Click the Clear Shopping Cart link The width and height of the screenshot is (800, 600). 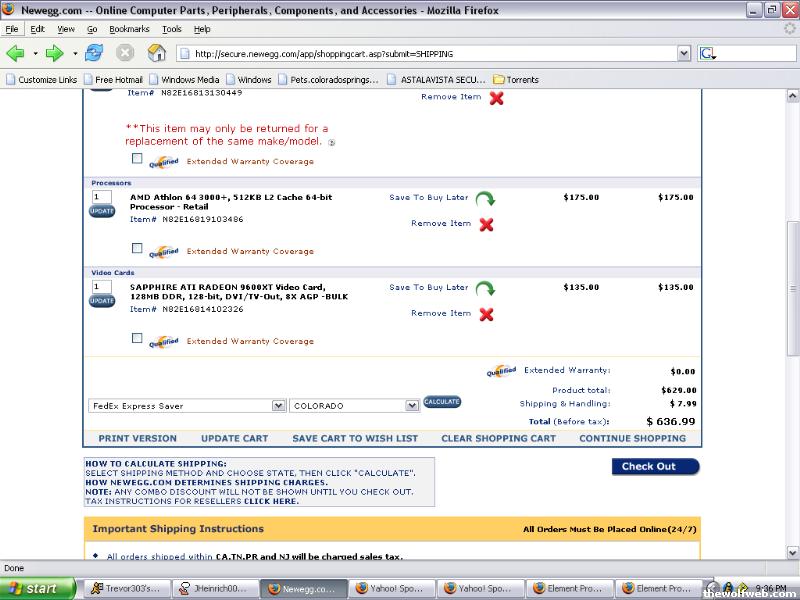pos(498,438)
